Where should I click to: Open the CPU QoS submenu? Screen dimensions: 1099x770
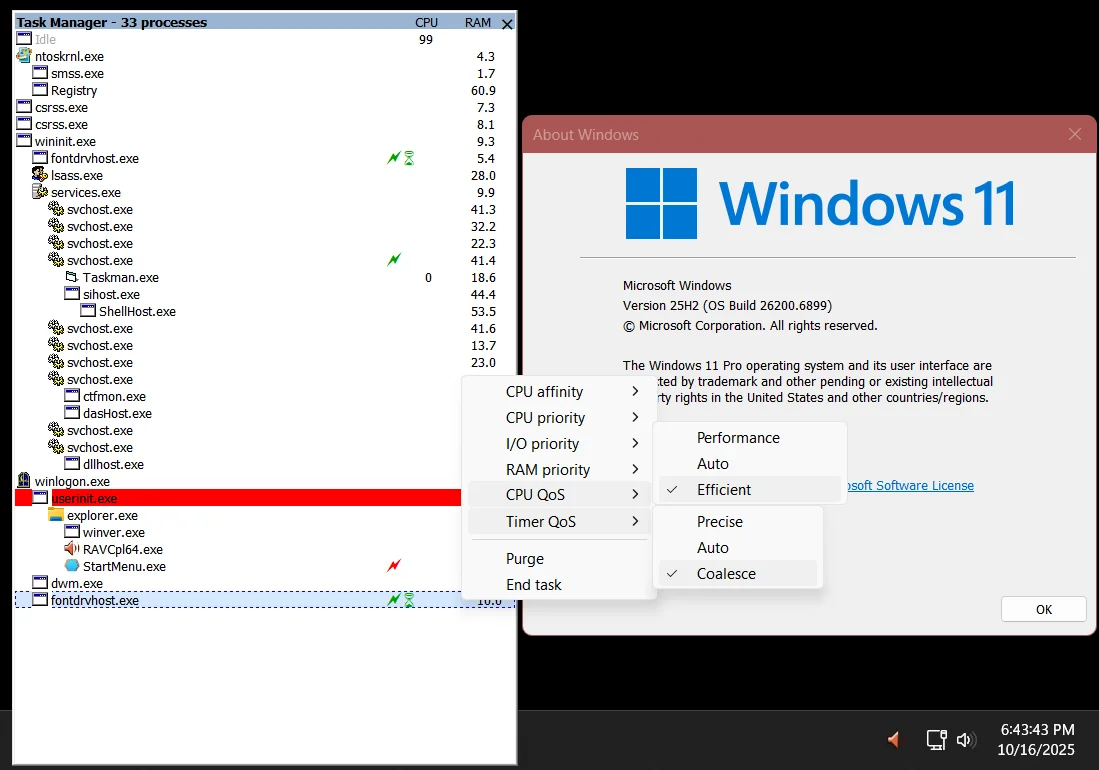(559, 495)
